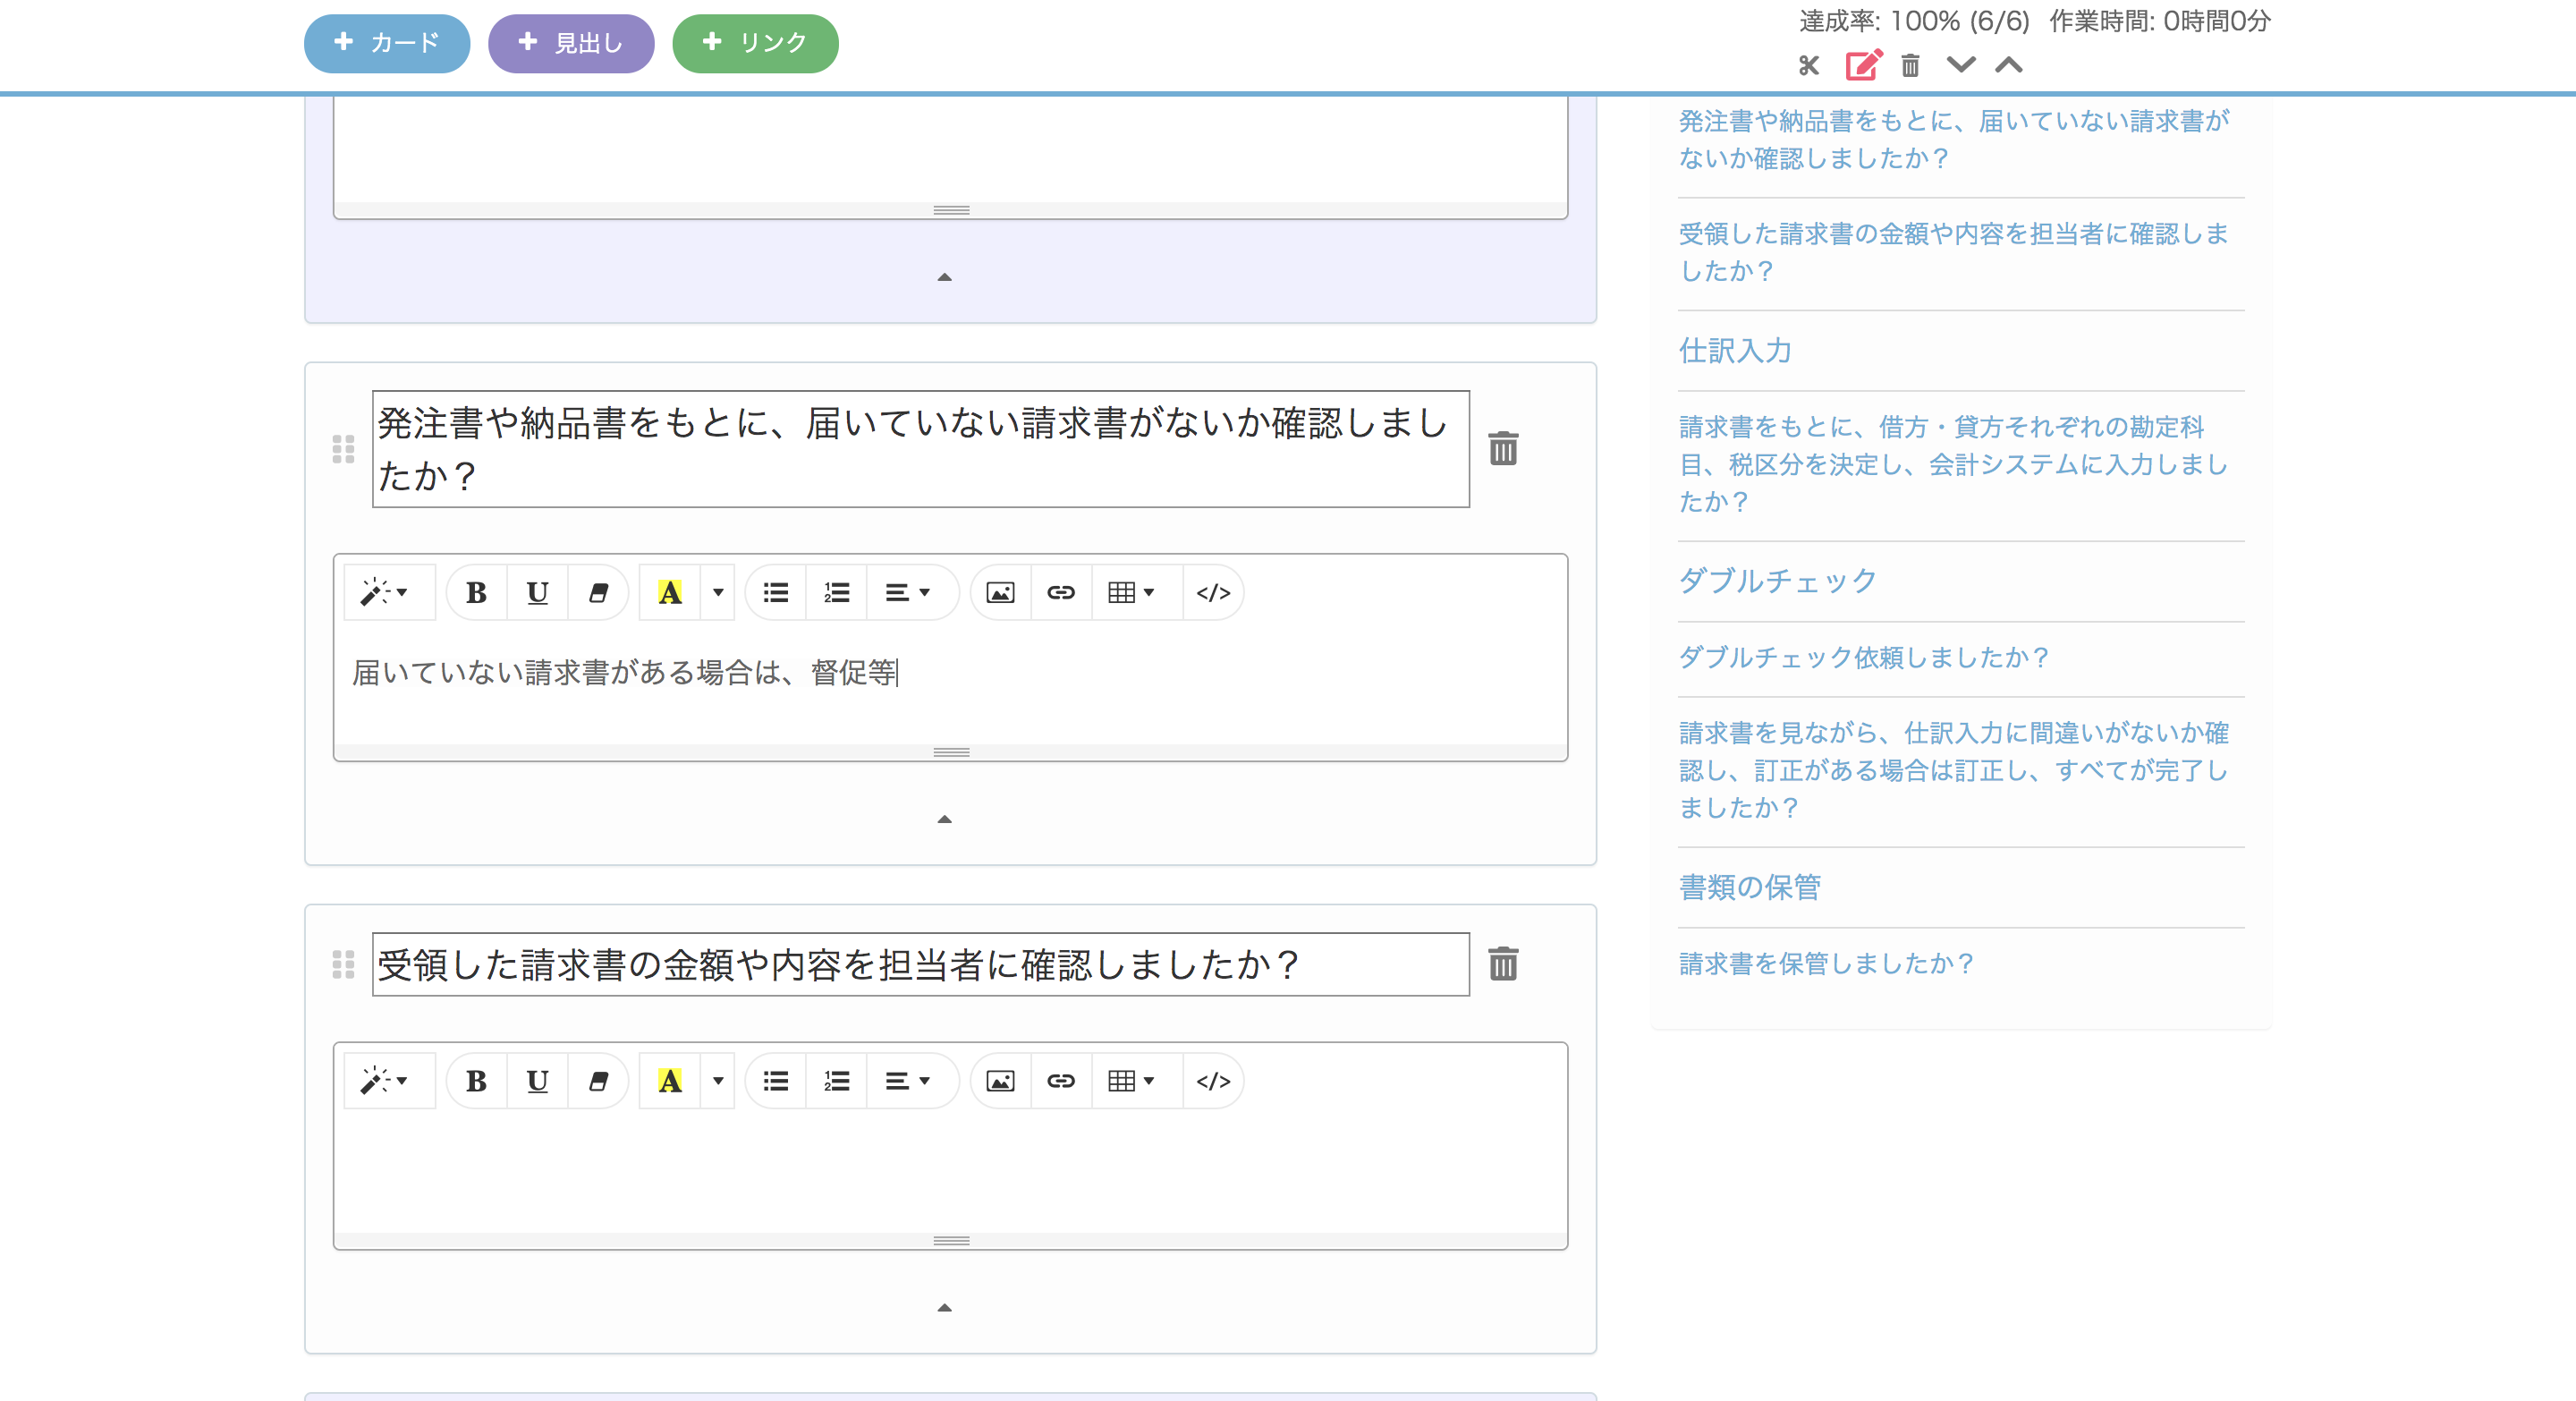This screenshot has height=1401, width=2576.
Task: Click the header trash delete icon
Action: (1910, 66)
